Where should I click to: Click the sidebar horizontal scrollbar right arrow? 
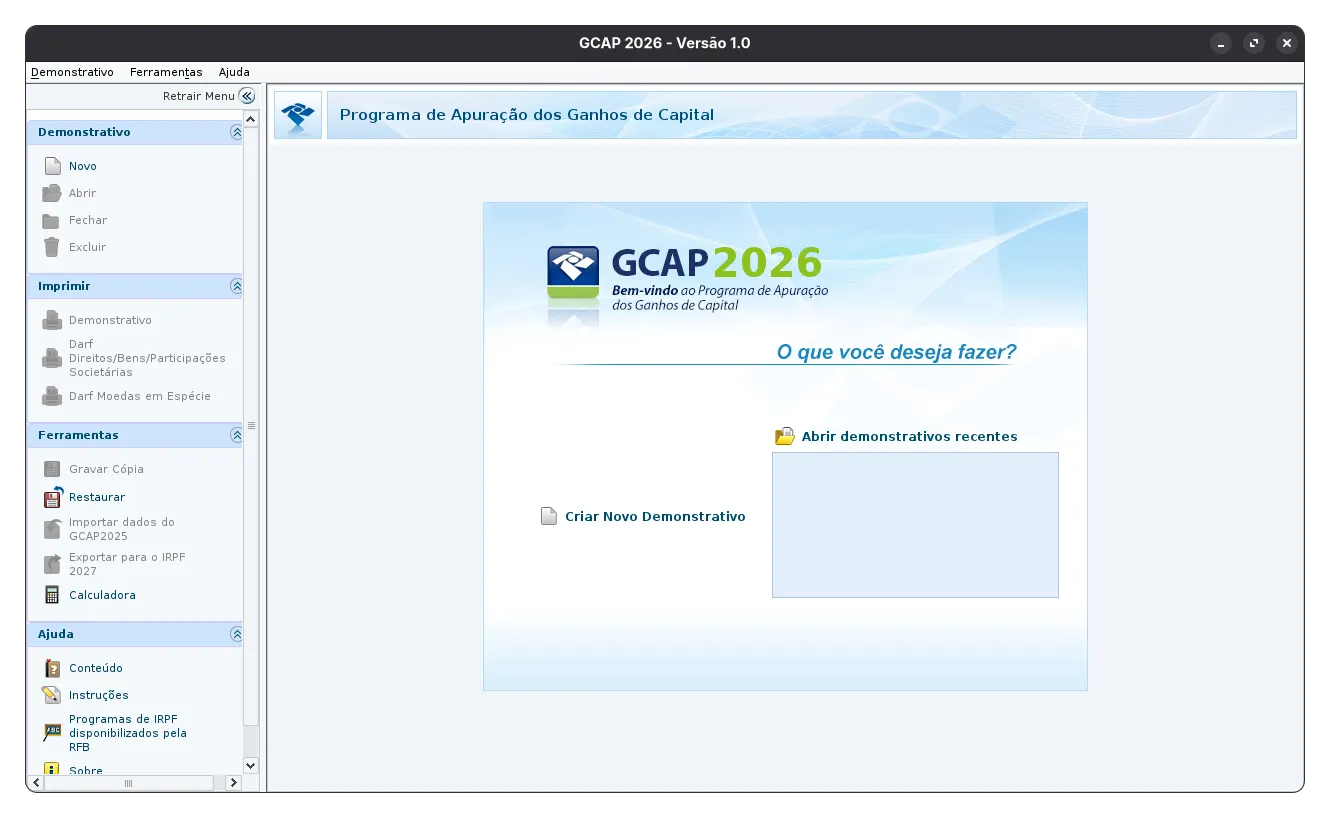pyautogui.click(x=234, y=783)
